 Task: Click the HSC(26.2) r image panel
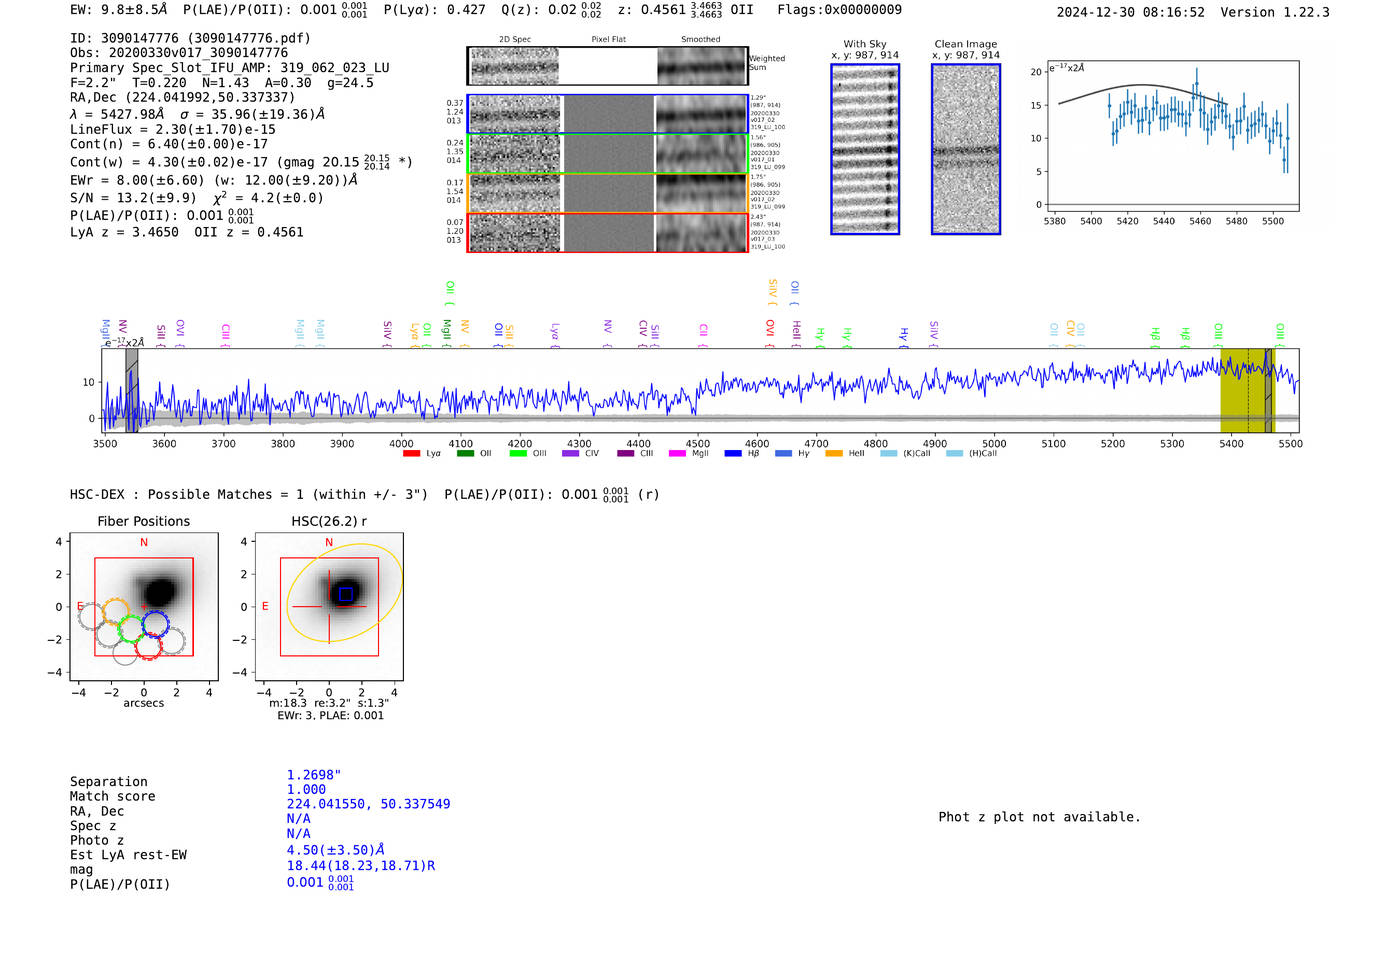coord(329,607)
